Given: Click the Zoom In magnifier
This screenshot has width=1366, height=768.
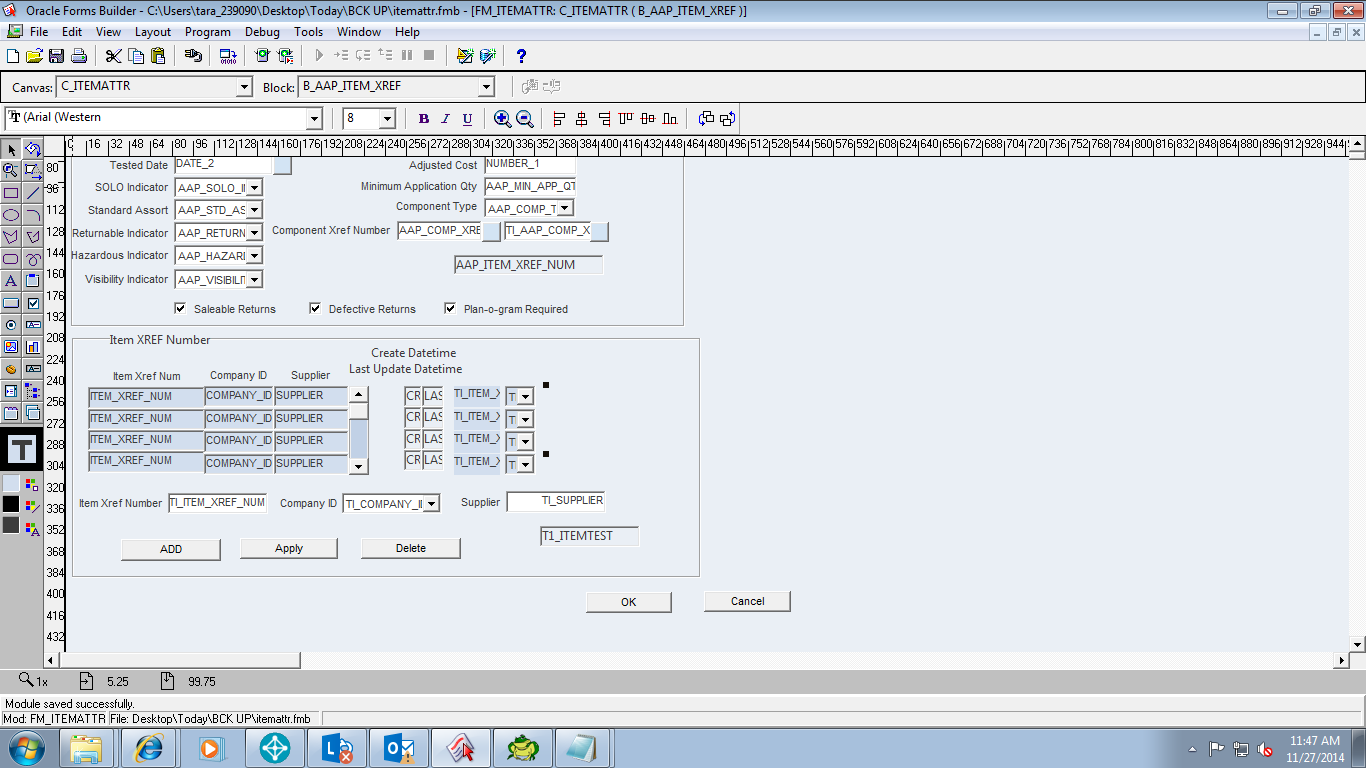Looking at the screenshot, I should (502, 119).
